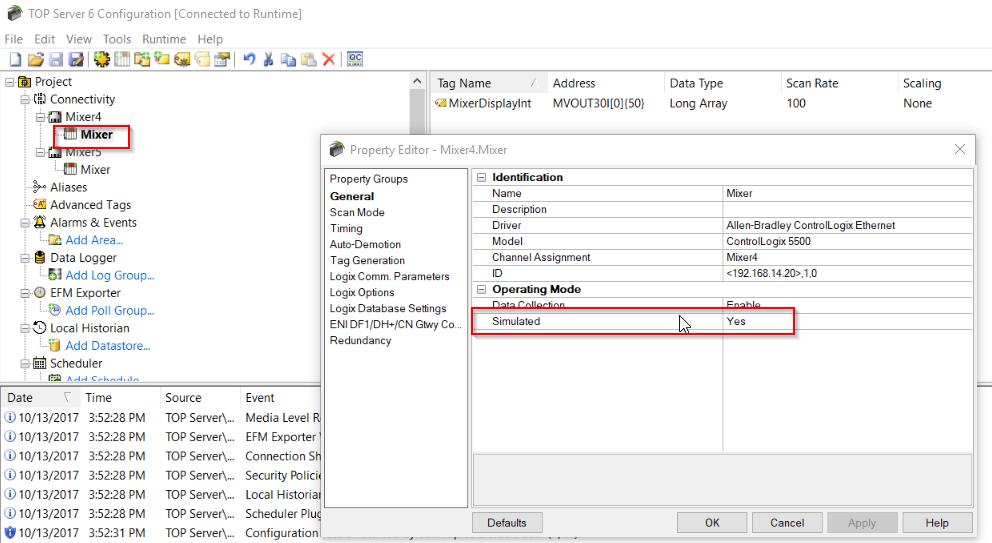The height and width of the screenshot is (543, 992).
Task: Select Mixer device under Mixer5
Action: [x=95, y=170]
